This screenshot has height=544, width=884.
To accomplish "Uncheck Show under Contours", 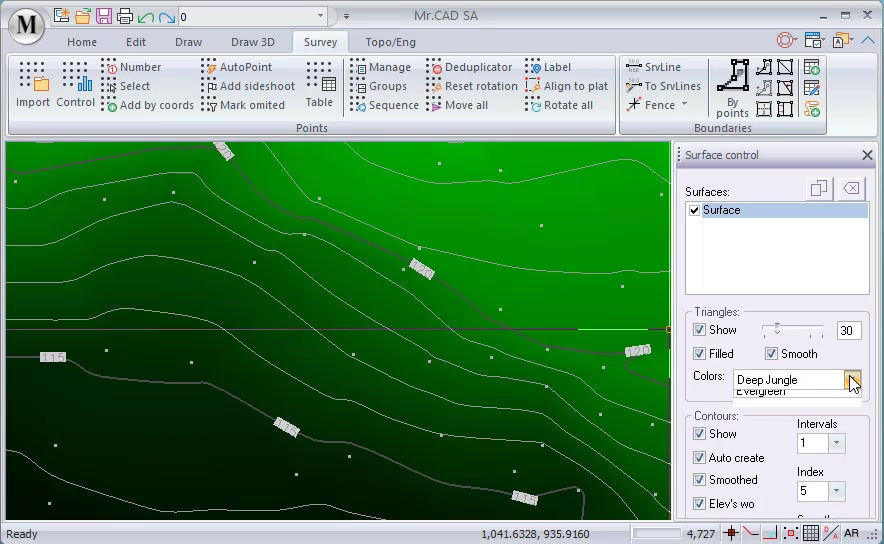I will pyautogui.click(x=699, y=434).
